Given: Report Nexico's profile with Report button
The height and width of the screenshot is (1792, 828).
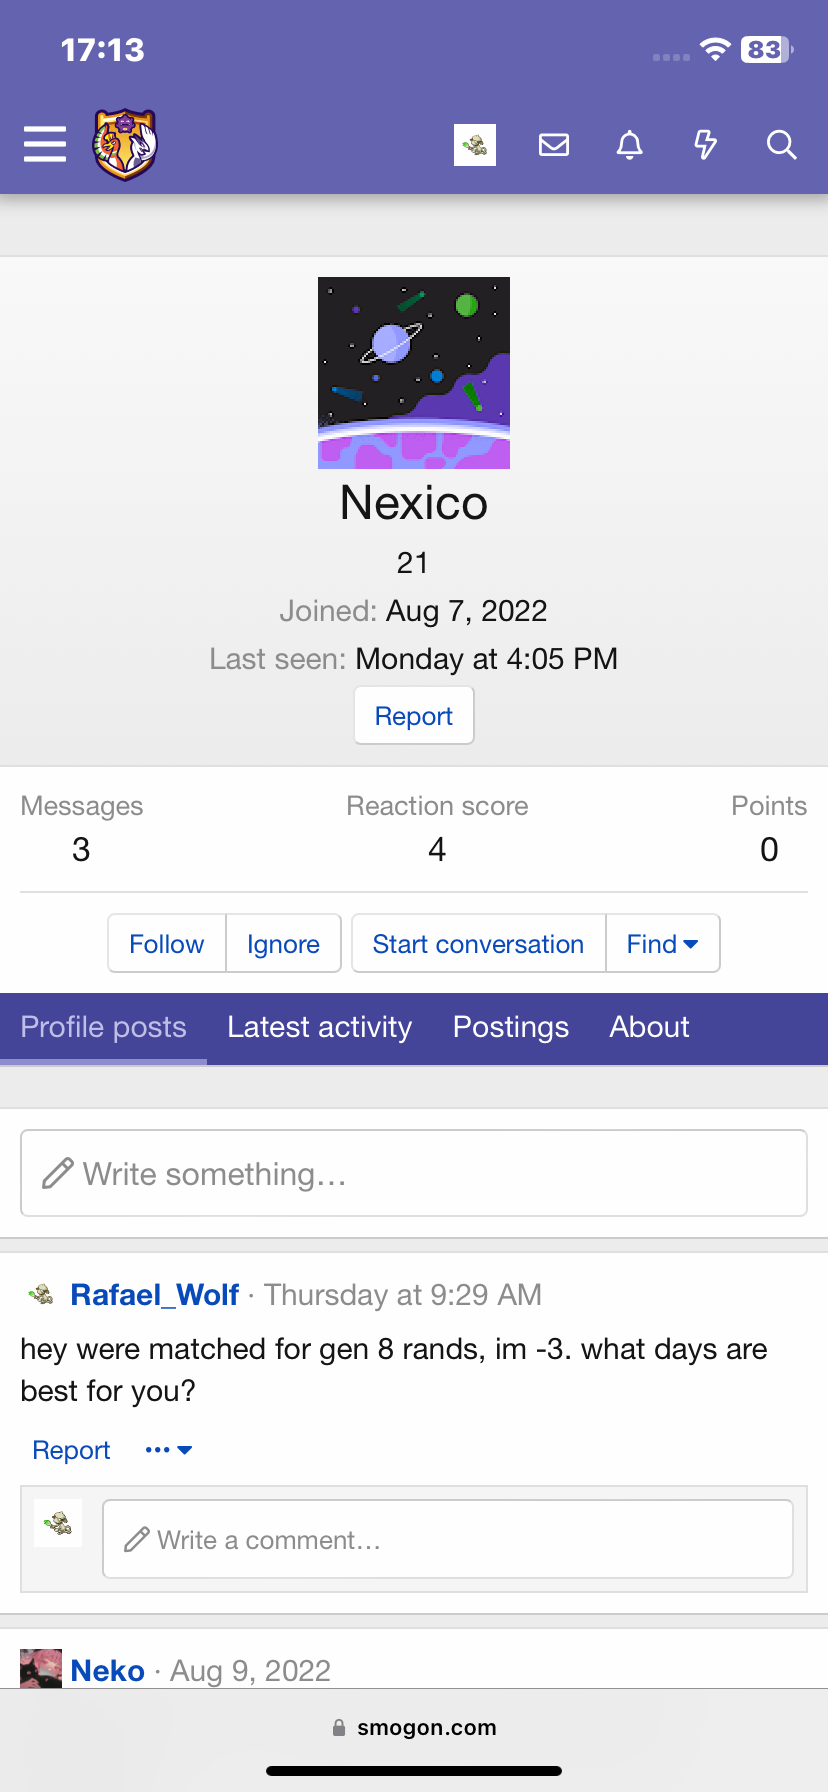Looking at the screenshot, I should coord(414,716).
